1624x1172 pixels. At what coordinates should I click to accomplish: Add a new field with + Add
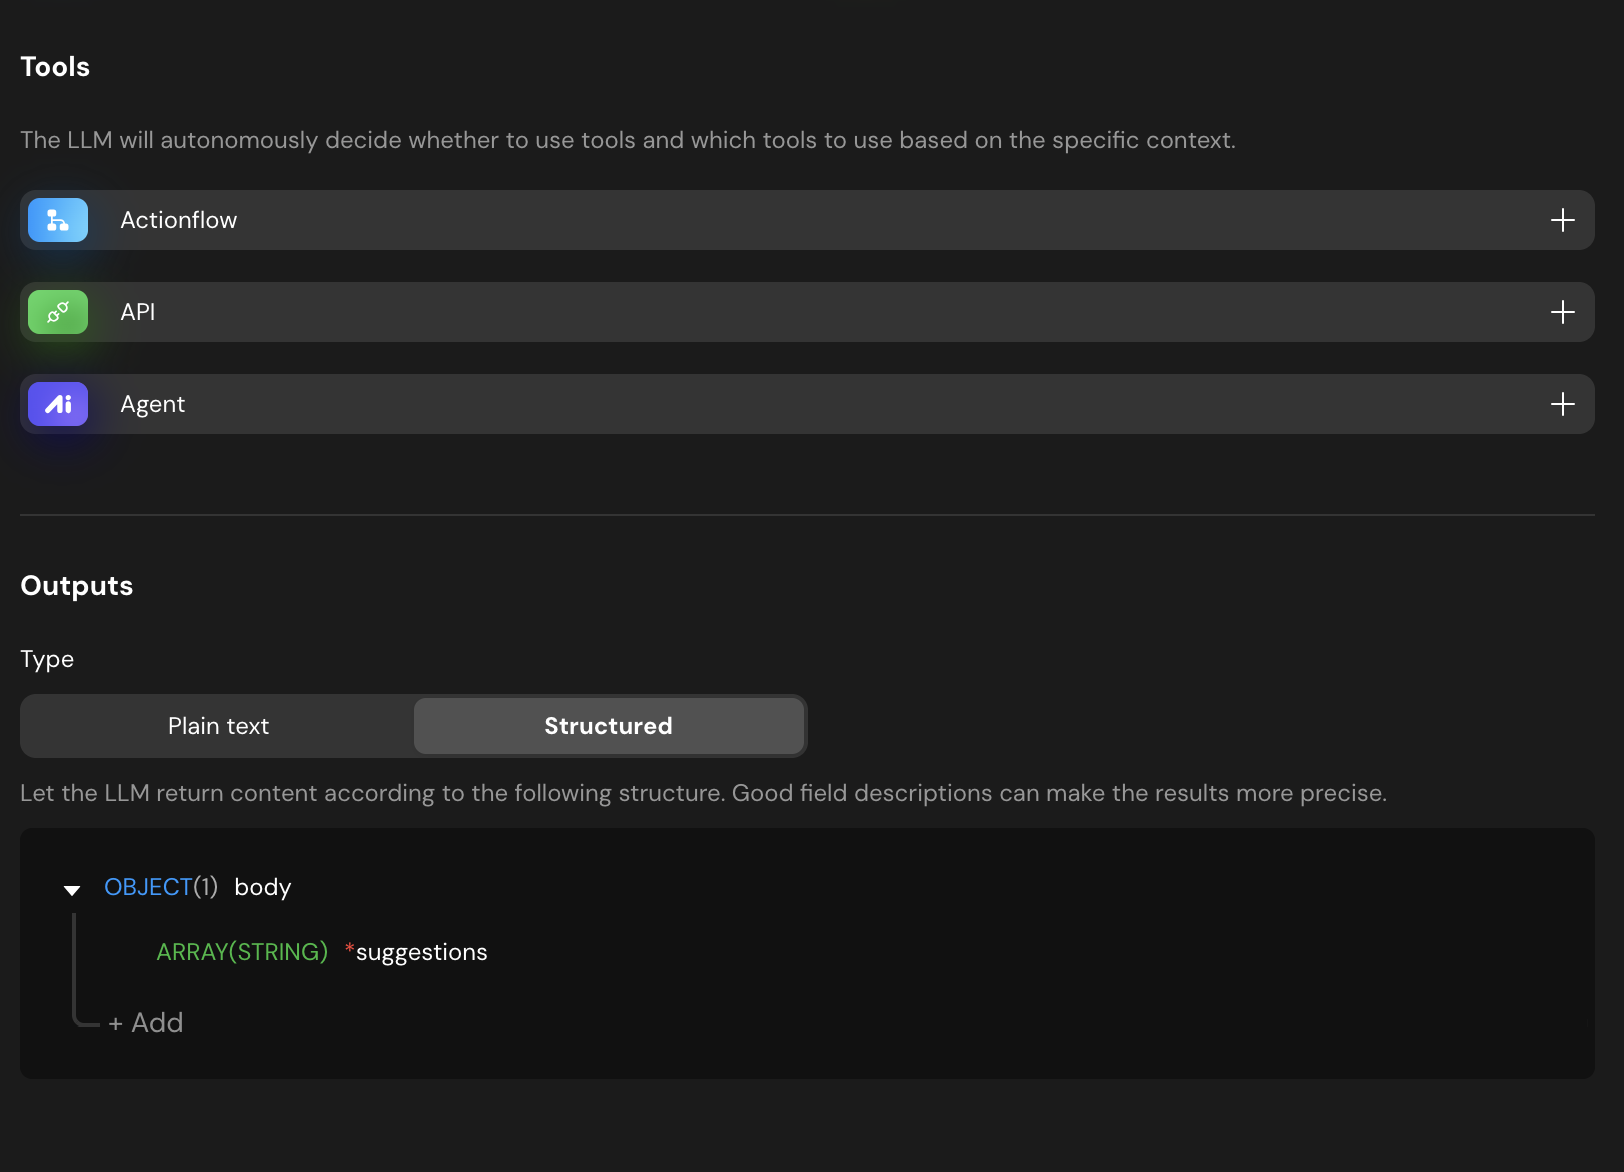[x=146, y=1022]
